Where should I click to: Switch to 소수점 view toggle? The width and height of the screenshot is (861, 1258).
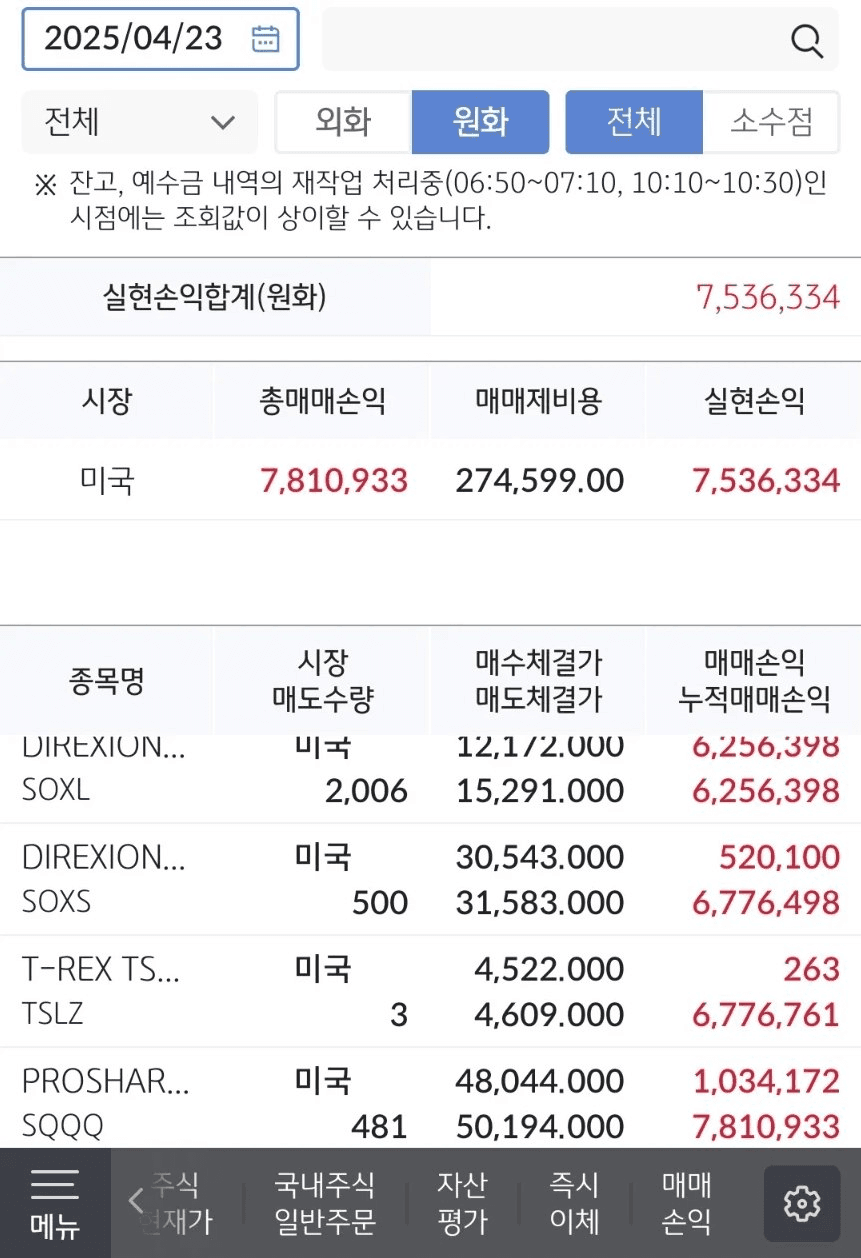[x=771, y=122]
